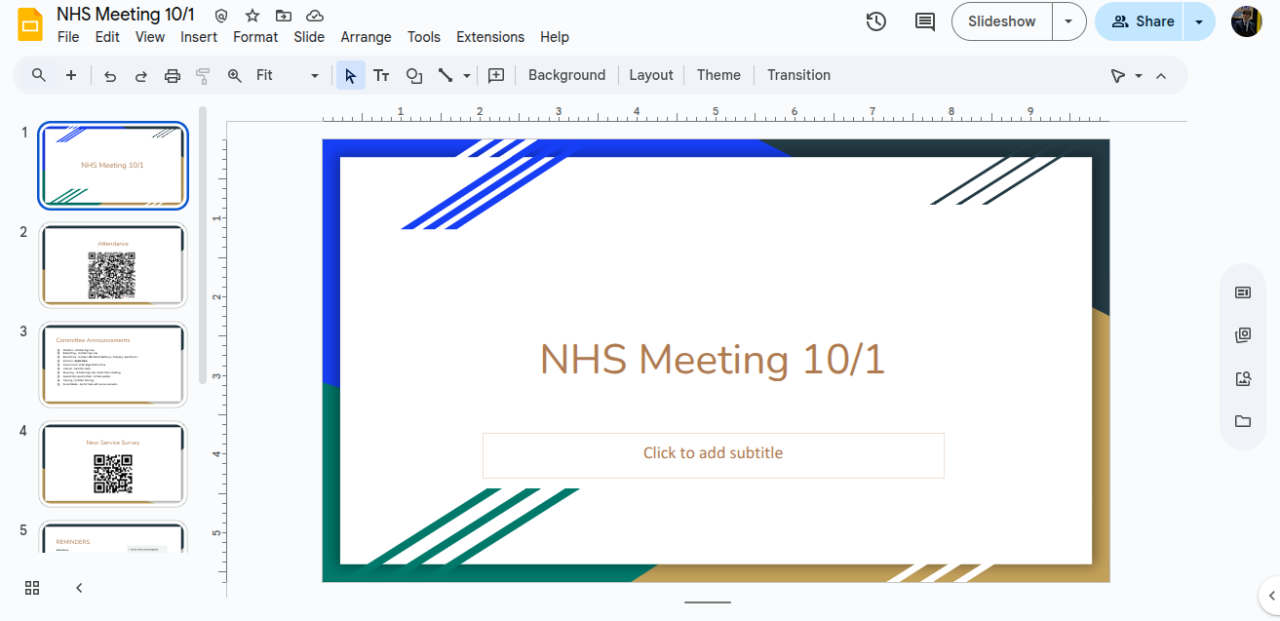Viewport: 1280px width, 621px height.
Task: Open speaker notes side panel icon
Action: click(x=1243, y=292)
